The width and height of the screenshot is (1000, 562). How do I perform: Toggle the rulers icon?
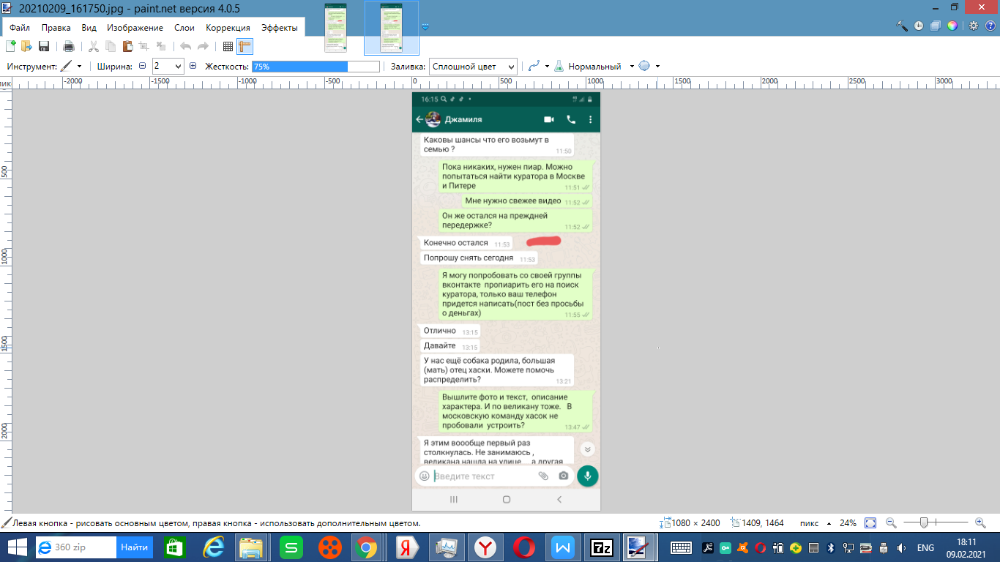click(245, 46)
